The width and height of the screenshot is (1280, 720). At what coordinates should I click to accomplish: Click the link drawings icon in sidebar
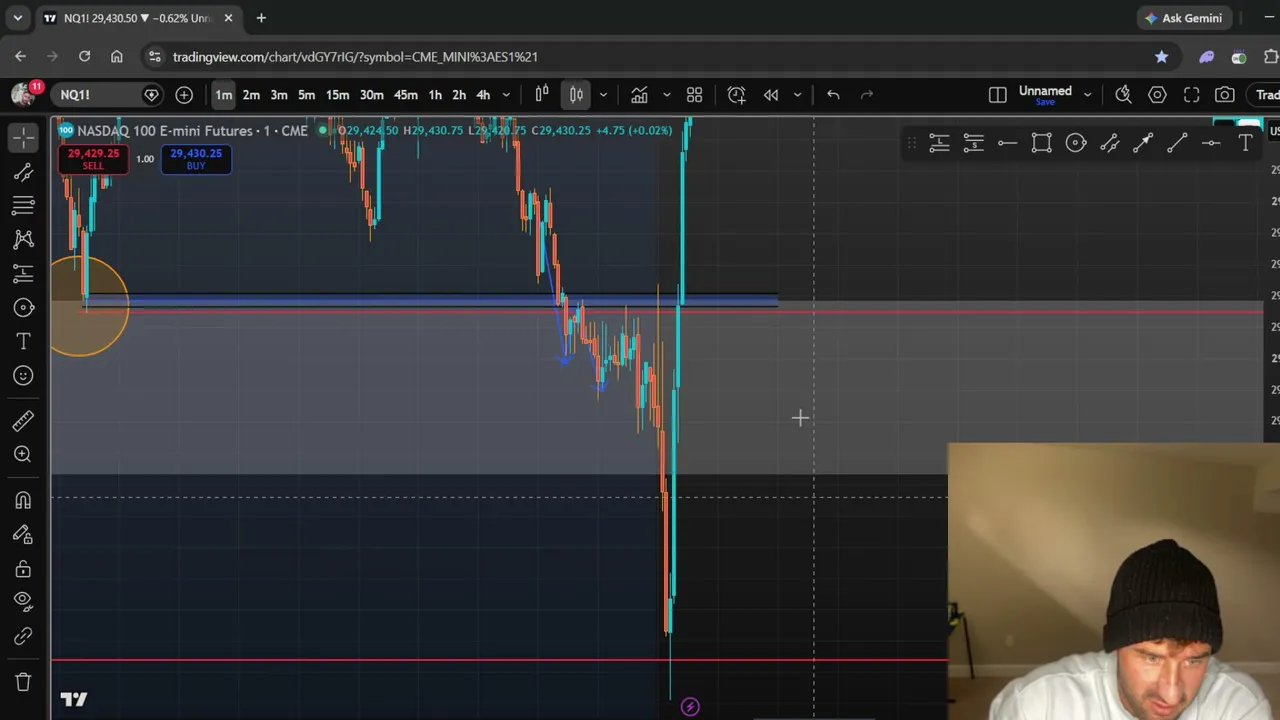click(23, 636)
